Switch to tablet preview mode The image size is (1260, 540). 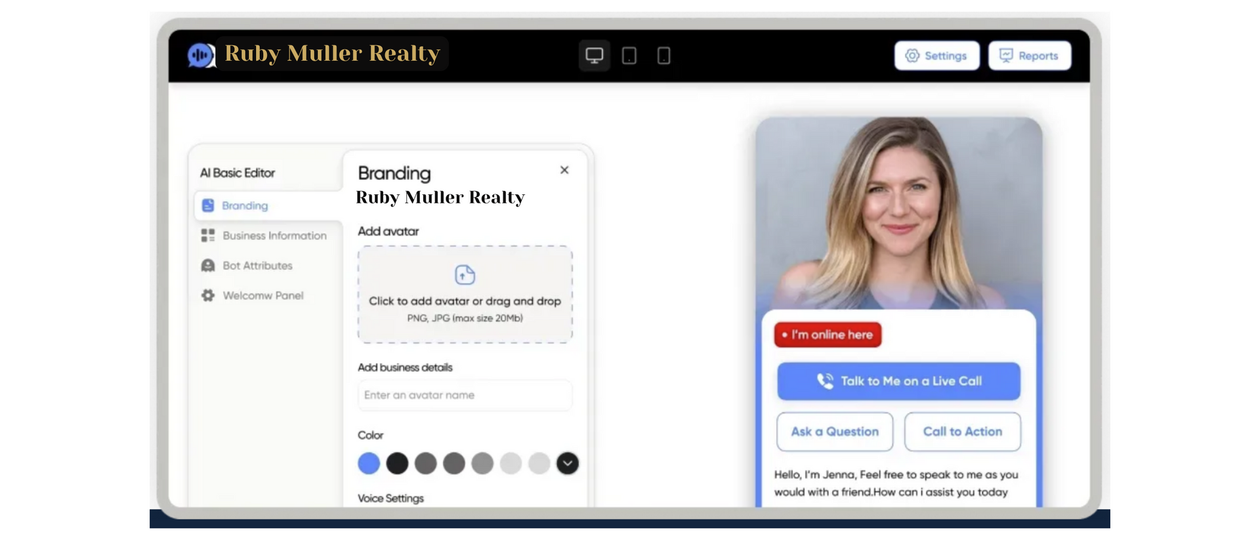(629, 56)
